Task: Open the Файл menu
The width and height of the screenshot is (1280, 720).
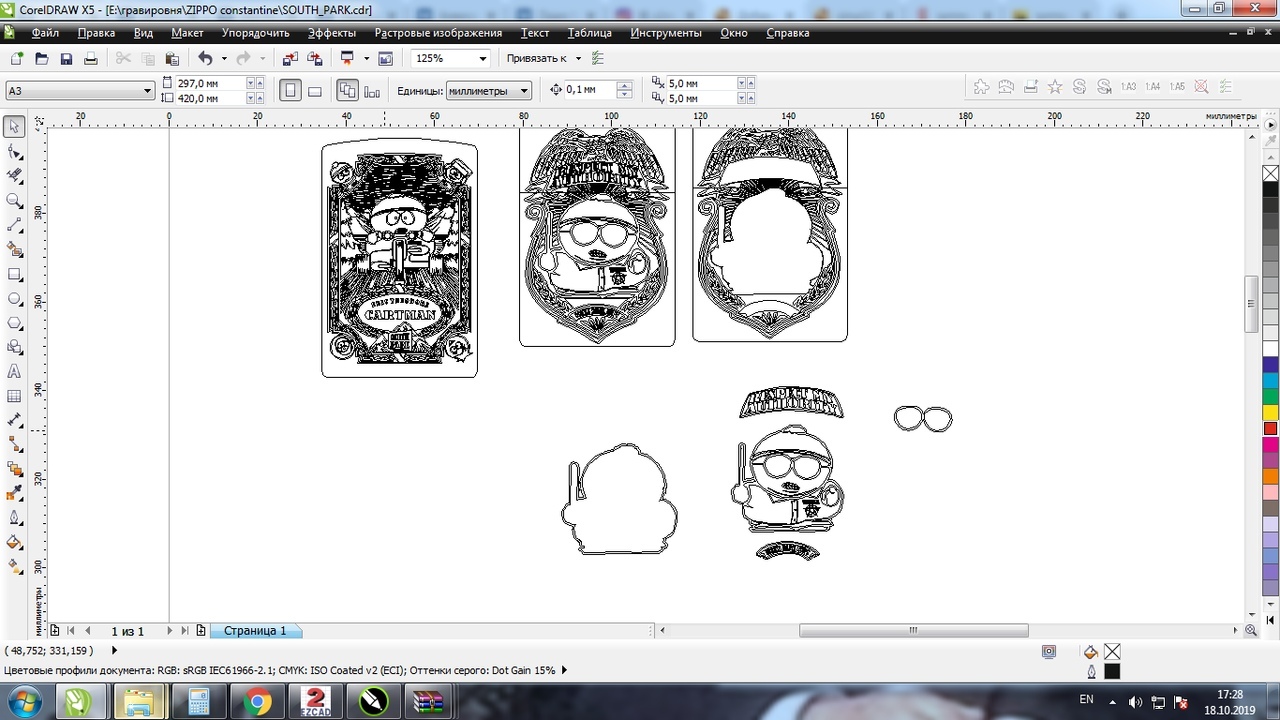Action: pyautogui.click(x=45, y=33)
